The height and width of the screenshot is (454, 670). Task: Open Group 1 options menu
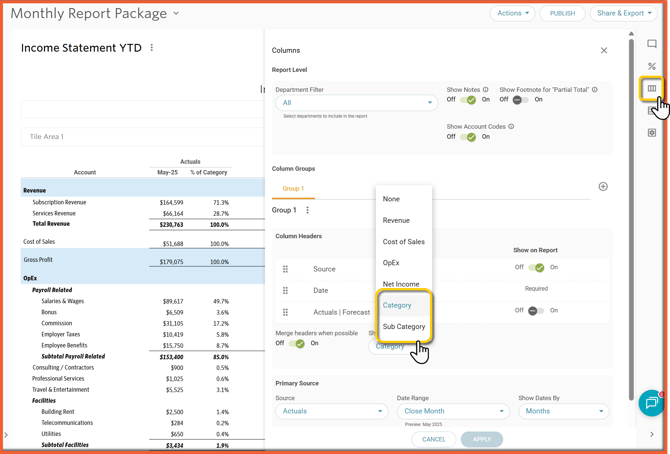308,210
